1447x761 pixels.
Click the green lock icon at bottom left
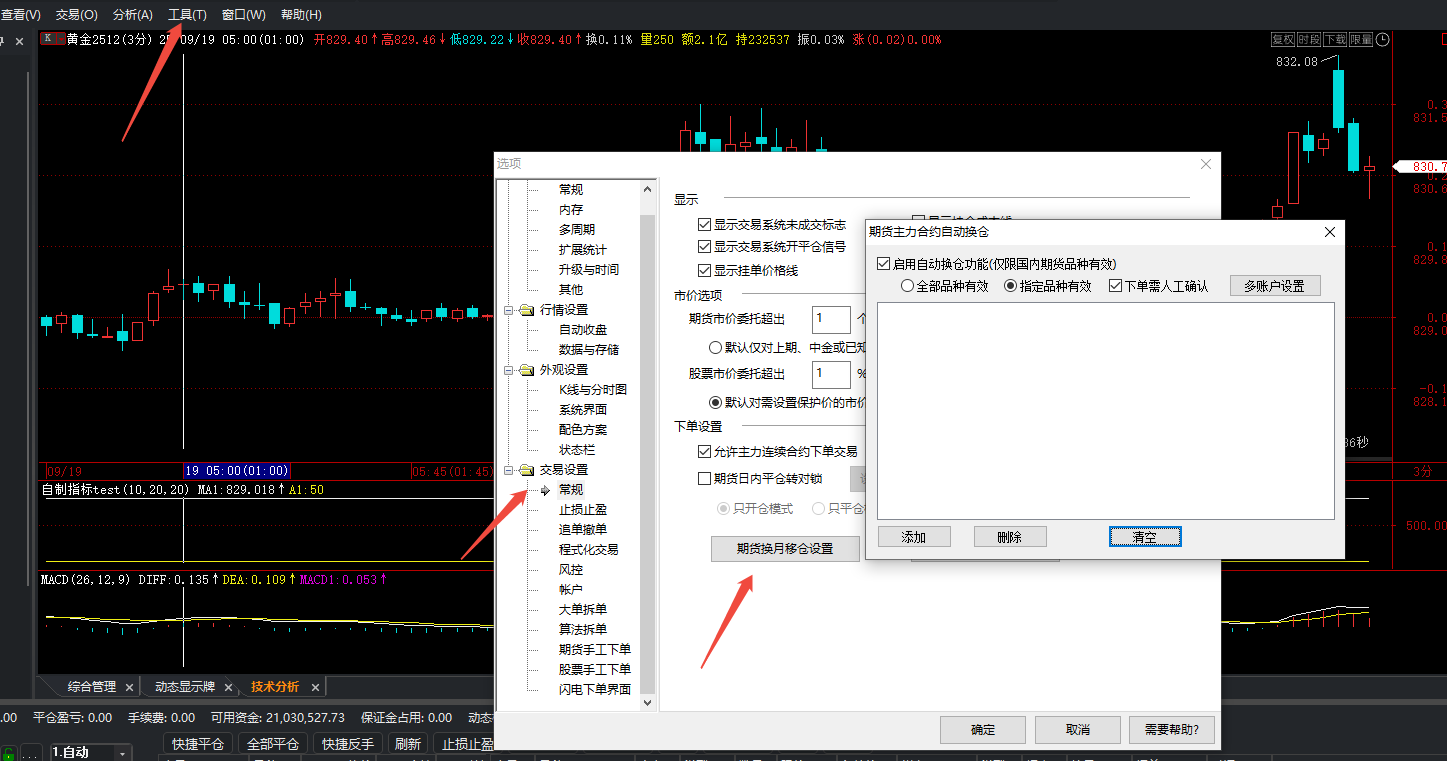[9, 753]
